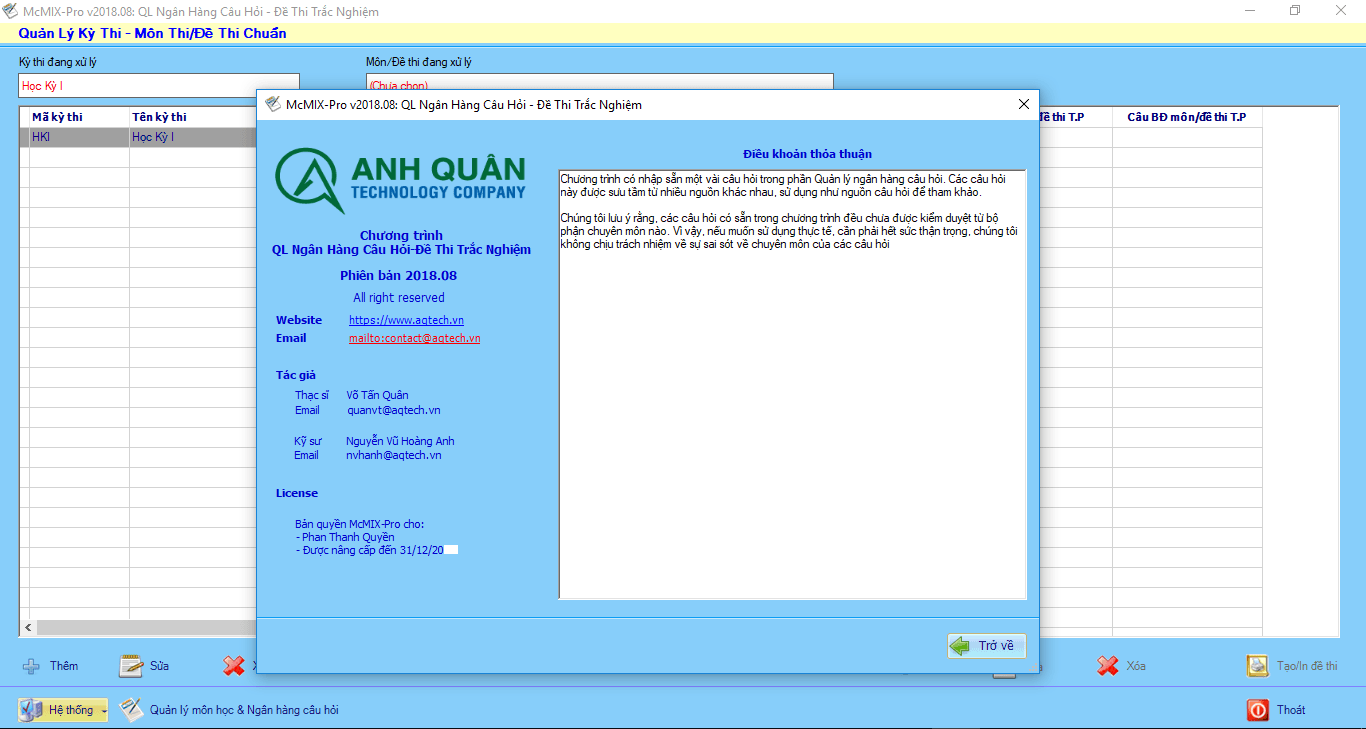The image size is (1366, 729).
Task: Click the Sửa notepad icon
Action: (131, 666)
